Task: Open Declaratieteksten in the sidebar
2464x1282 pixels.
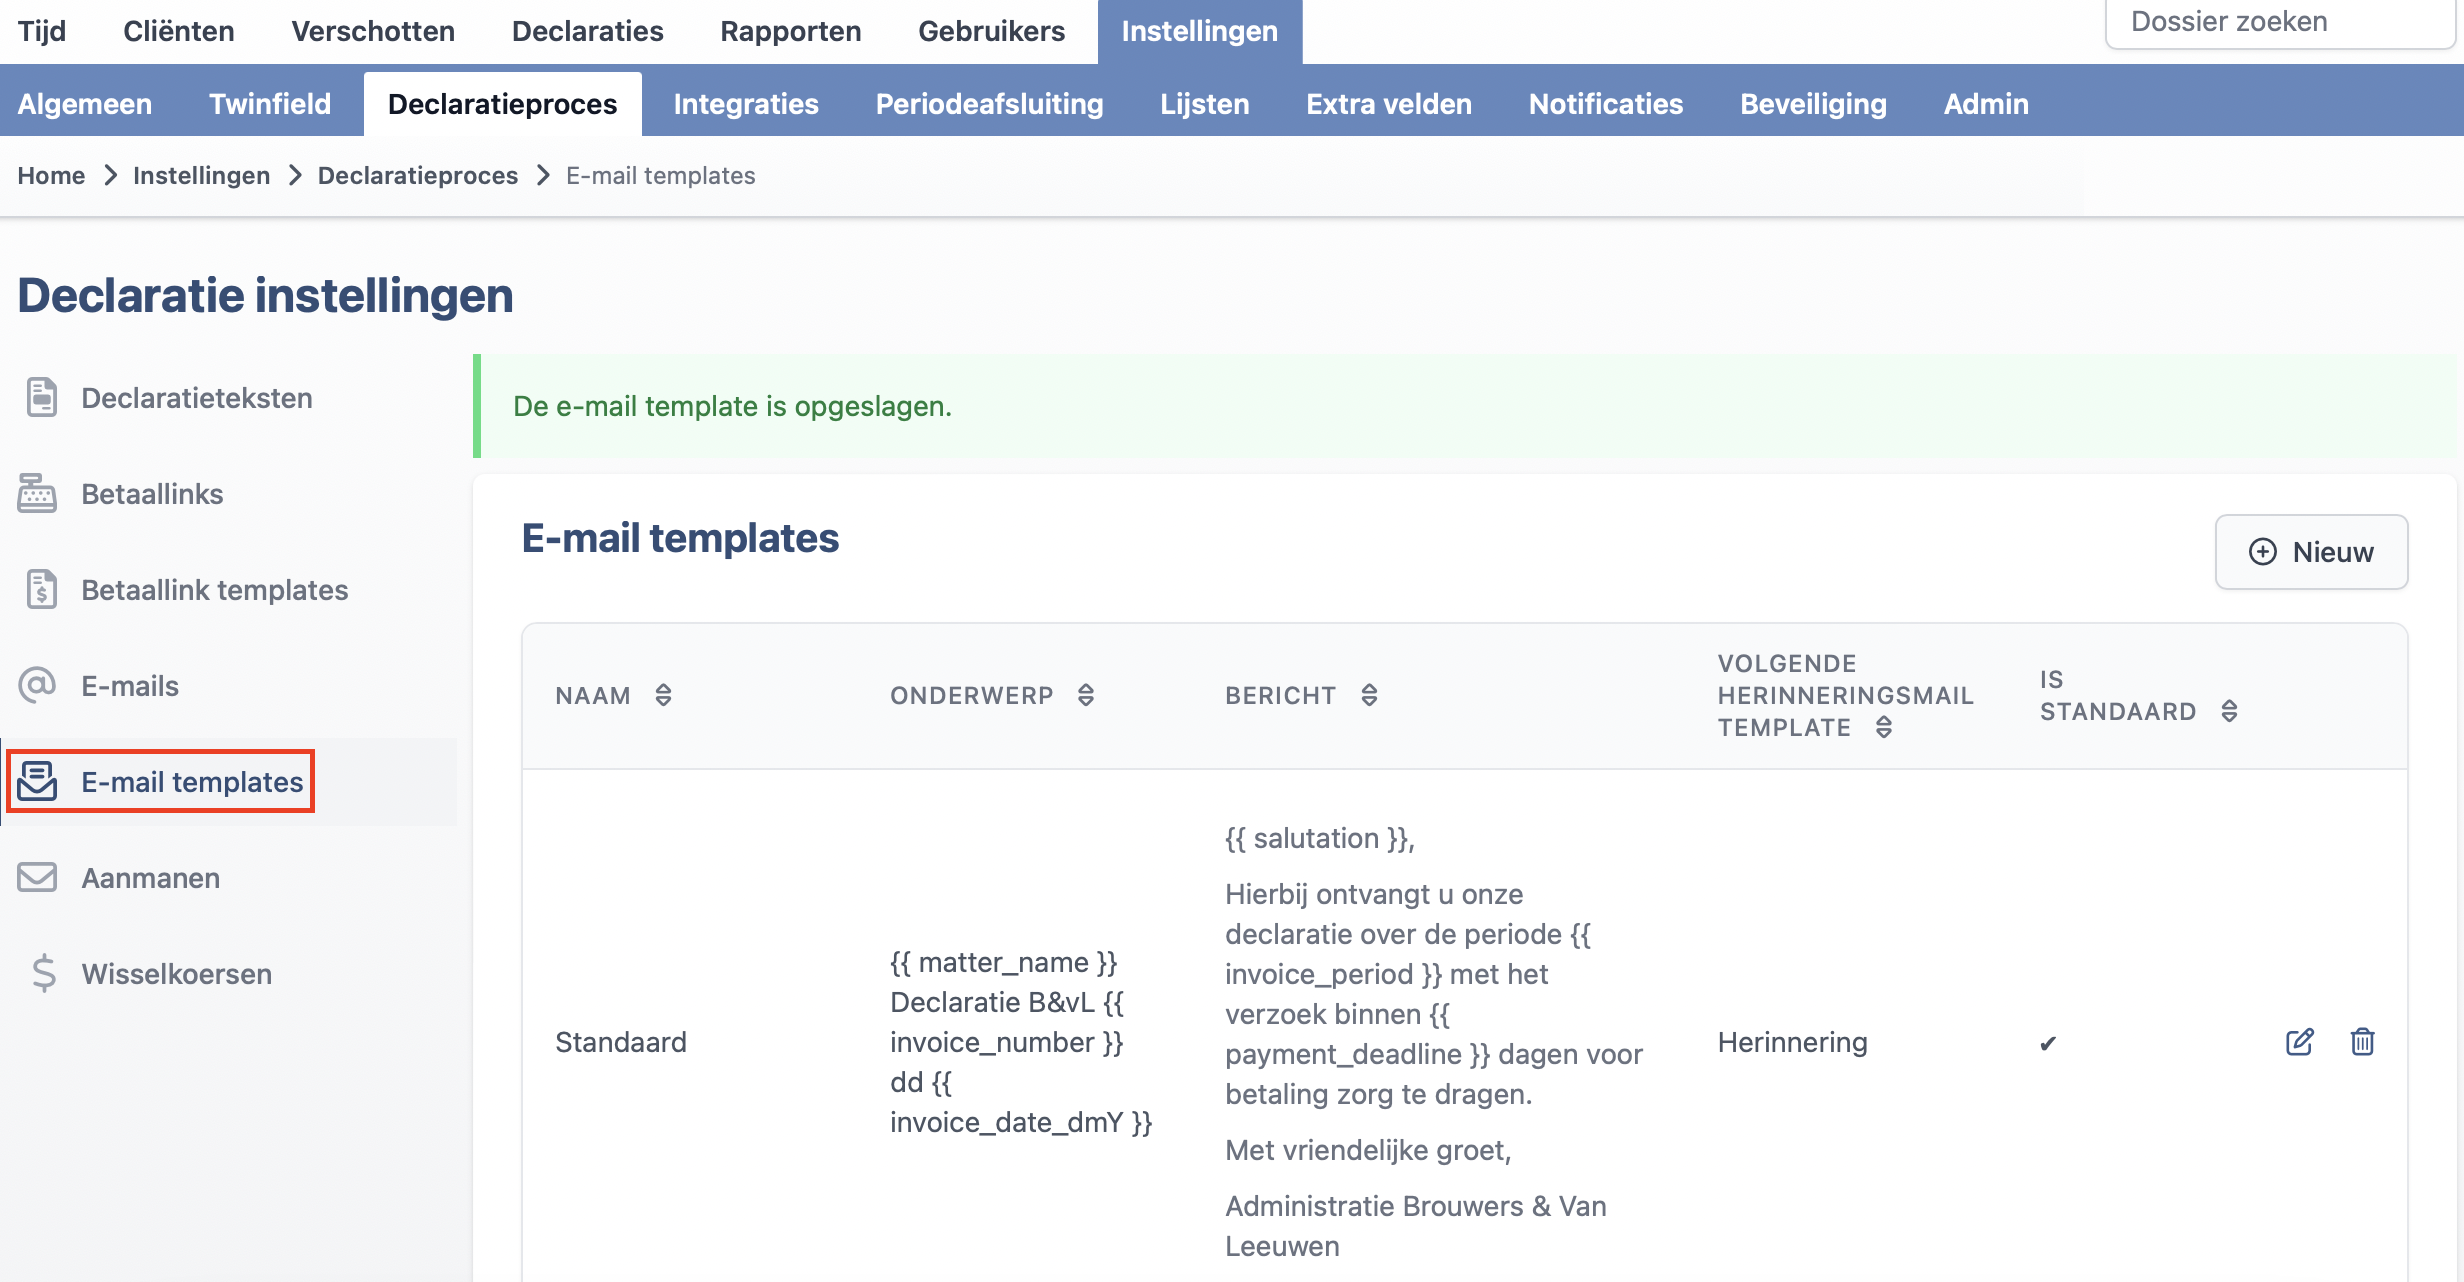Action: click(x=197, y=398)
